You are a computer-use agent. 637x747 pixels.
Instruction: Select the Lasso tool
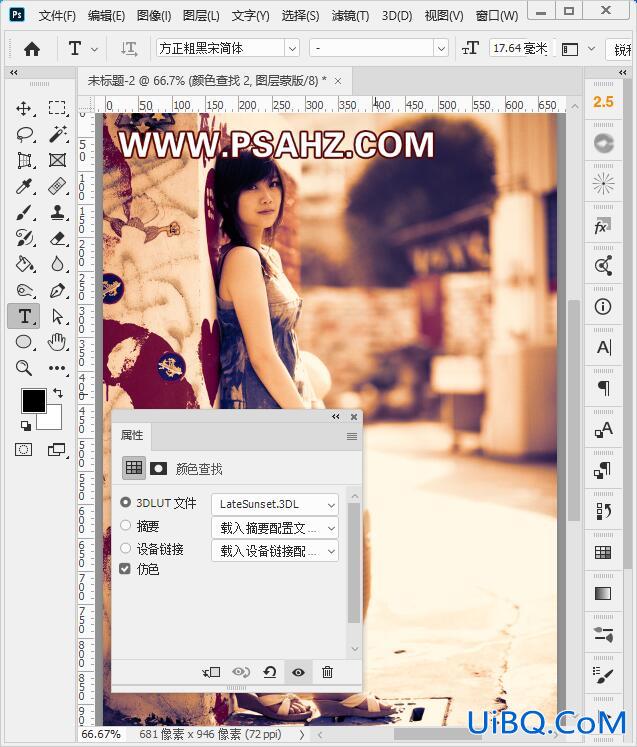[25, 134]
